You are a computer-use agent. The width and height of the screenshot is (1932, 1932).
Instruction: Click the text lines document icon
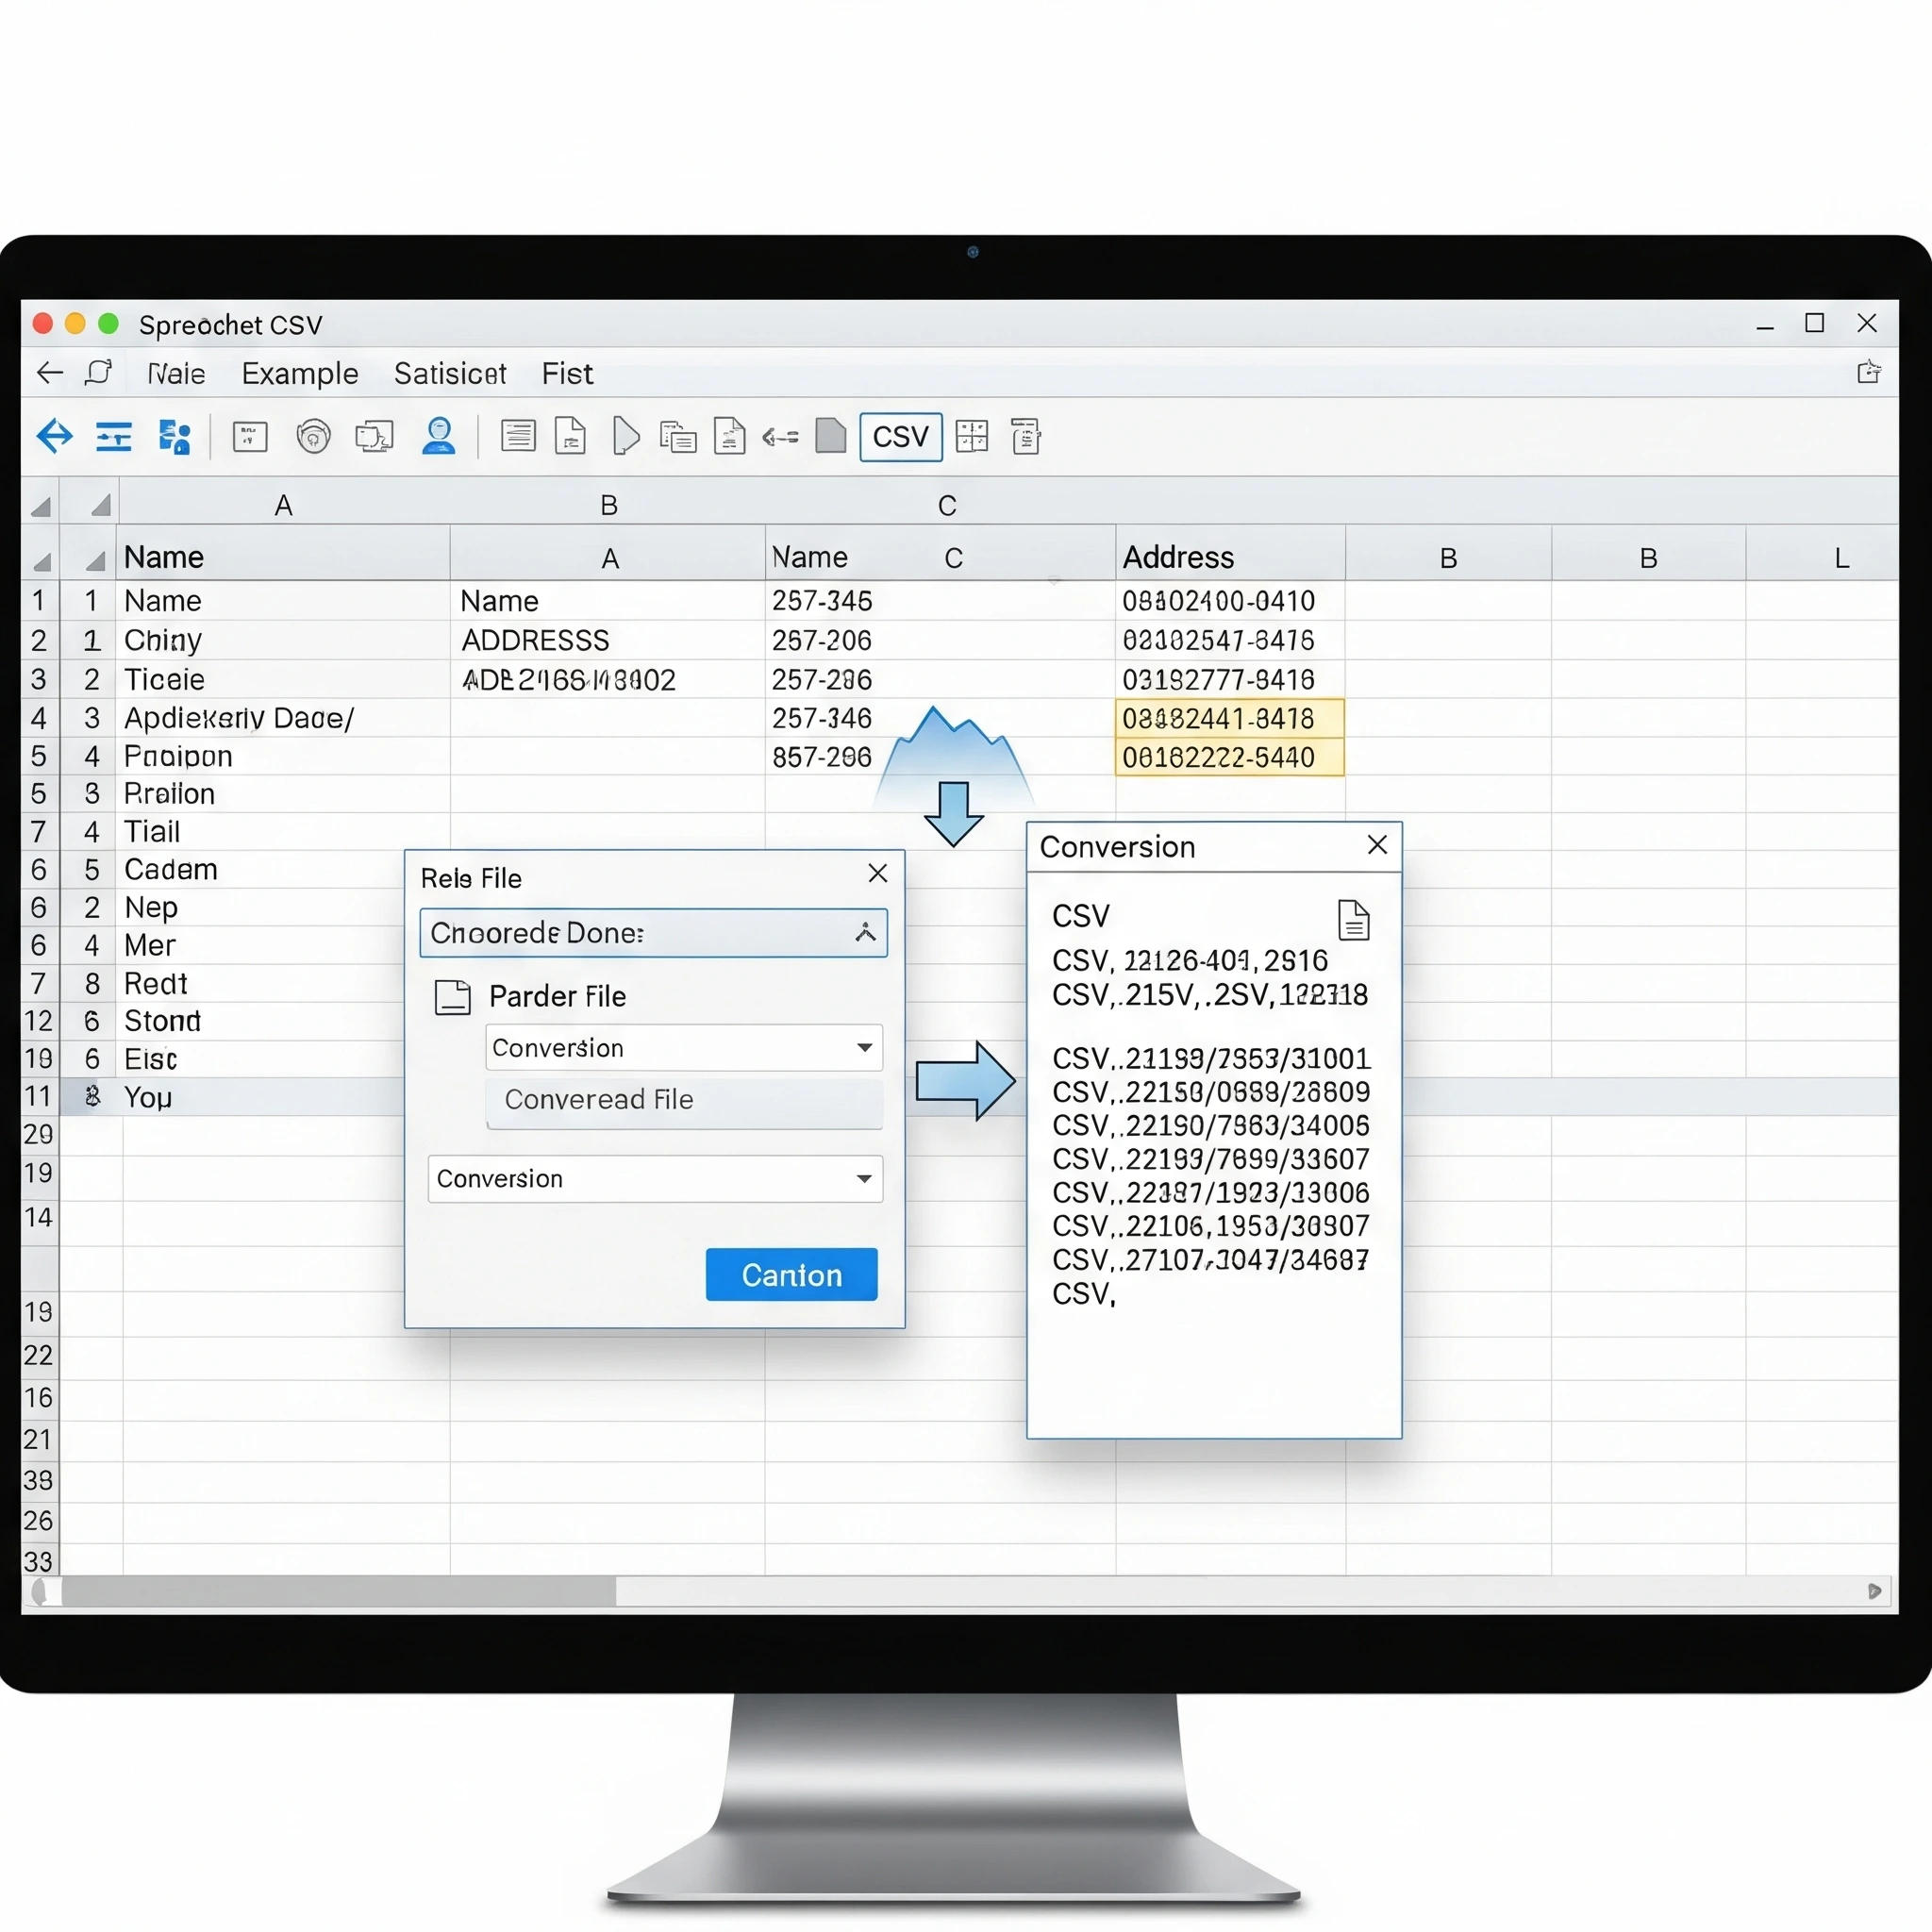(x=518, y=437)
